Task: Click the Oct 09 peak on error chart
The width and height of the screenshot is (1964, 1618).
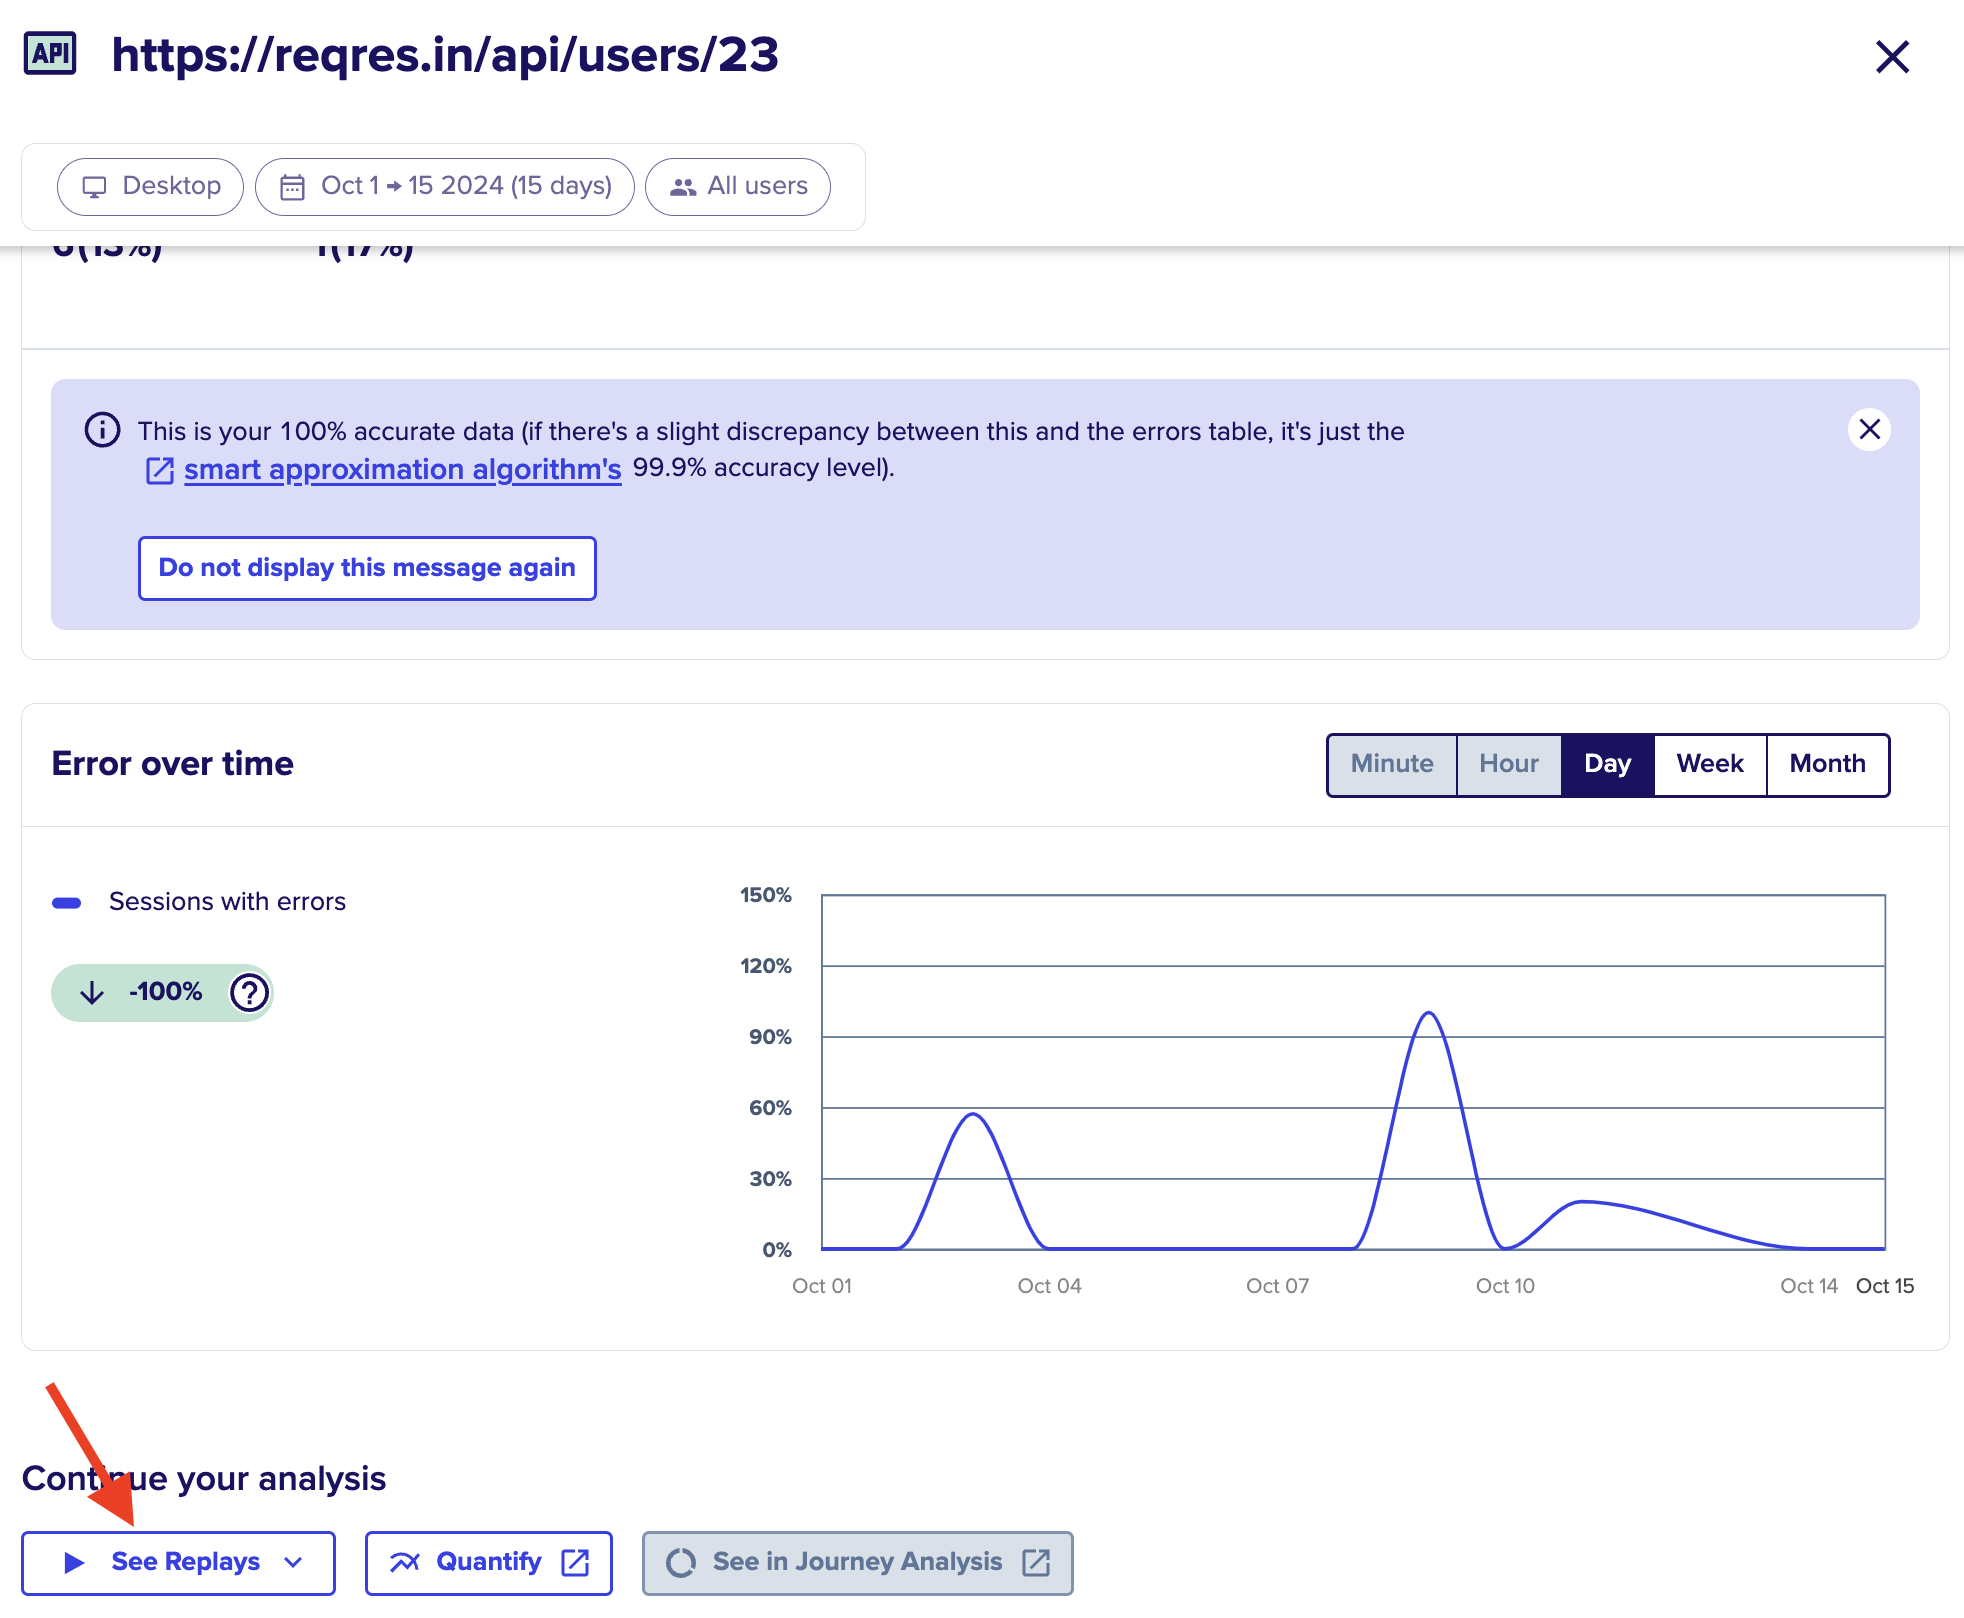Action: tap(1429, 1013)
